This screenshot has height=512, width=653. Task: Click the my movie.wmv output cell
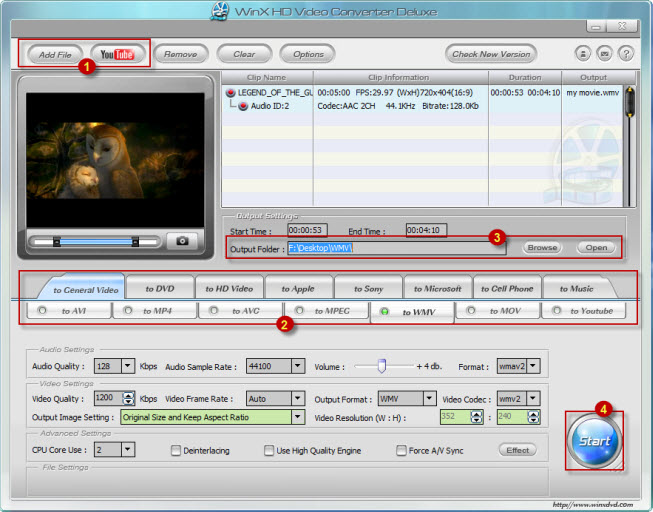click(593, 92)
